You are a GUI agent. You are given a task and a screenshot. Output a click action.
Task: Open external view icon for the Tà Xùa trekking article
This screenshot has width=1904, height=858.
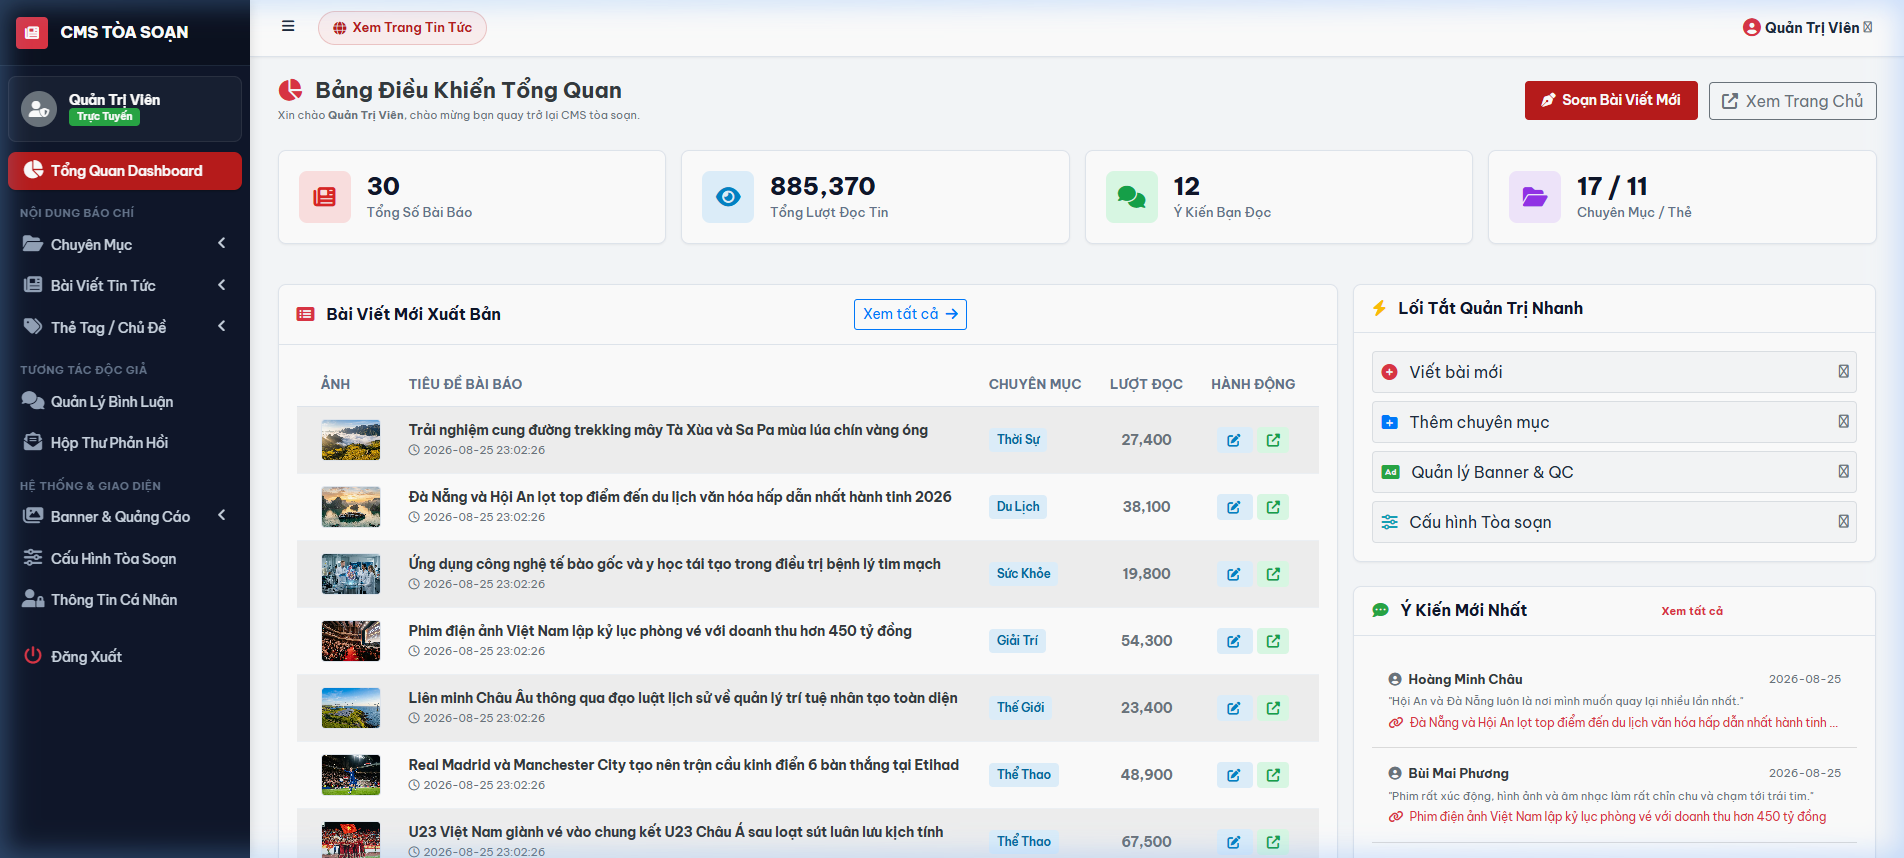[x=1273, y=440]
